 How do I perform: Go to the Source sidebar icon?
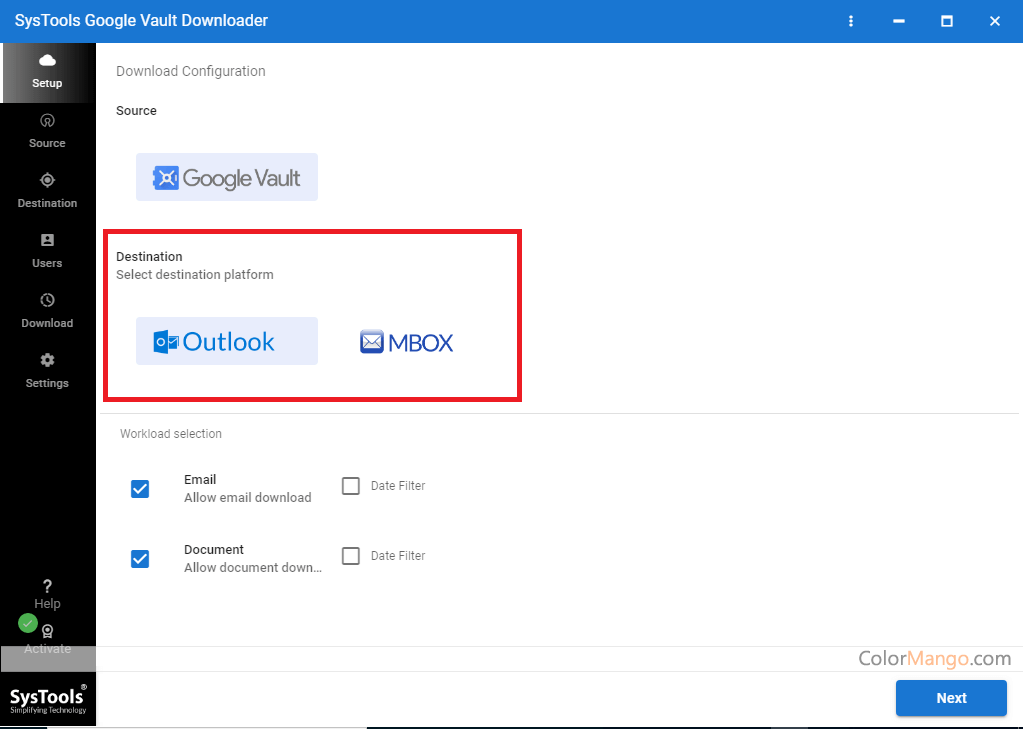(47, 121)
